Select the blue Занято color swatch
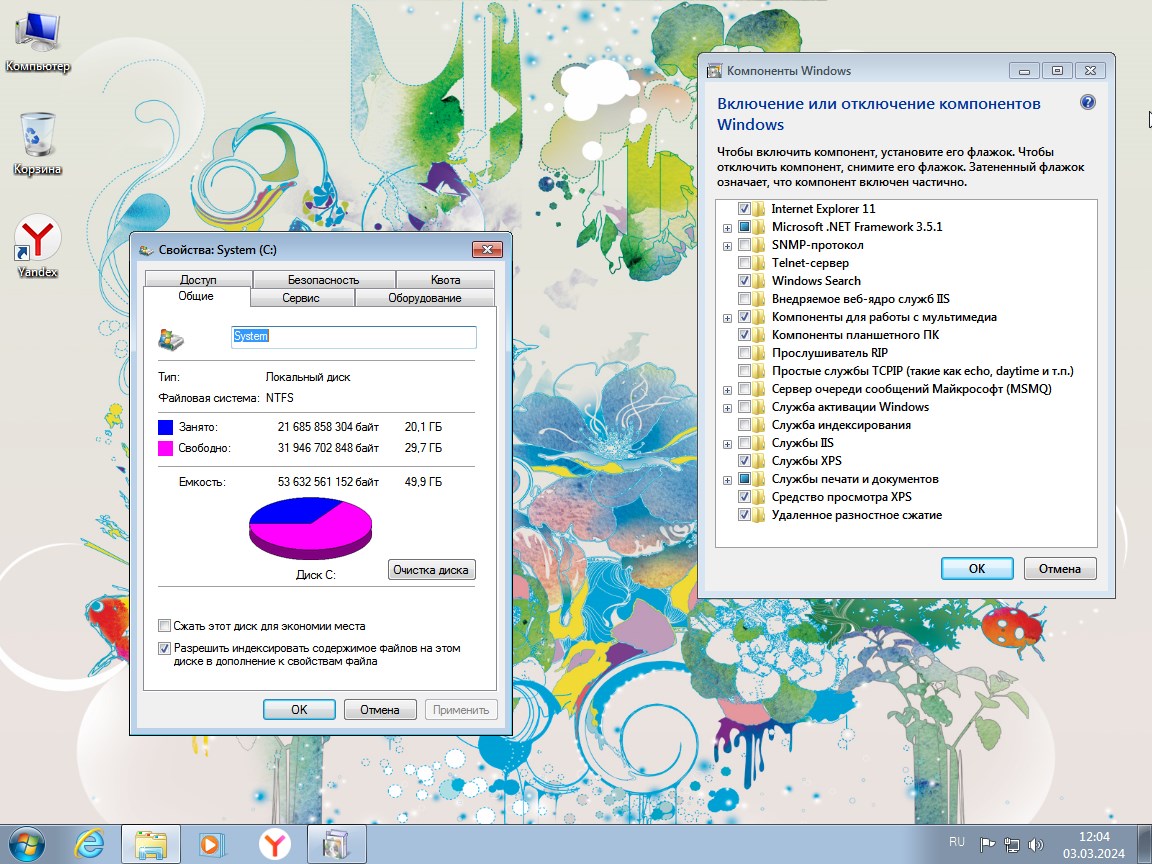Screen dimensions: 1152x864 click(165, 427)
